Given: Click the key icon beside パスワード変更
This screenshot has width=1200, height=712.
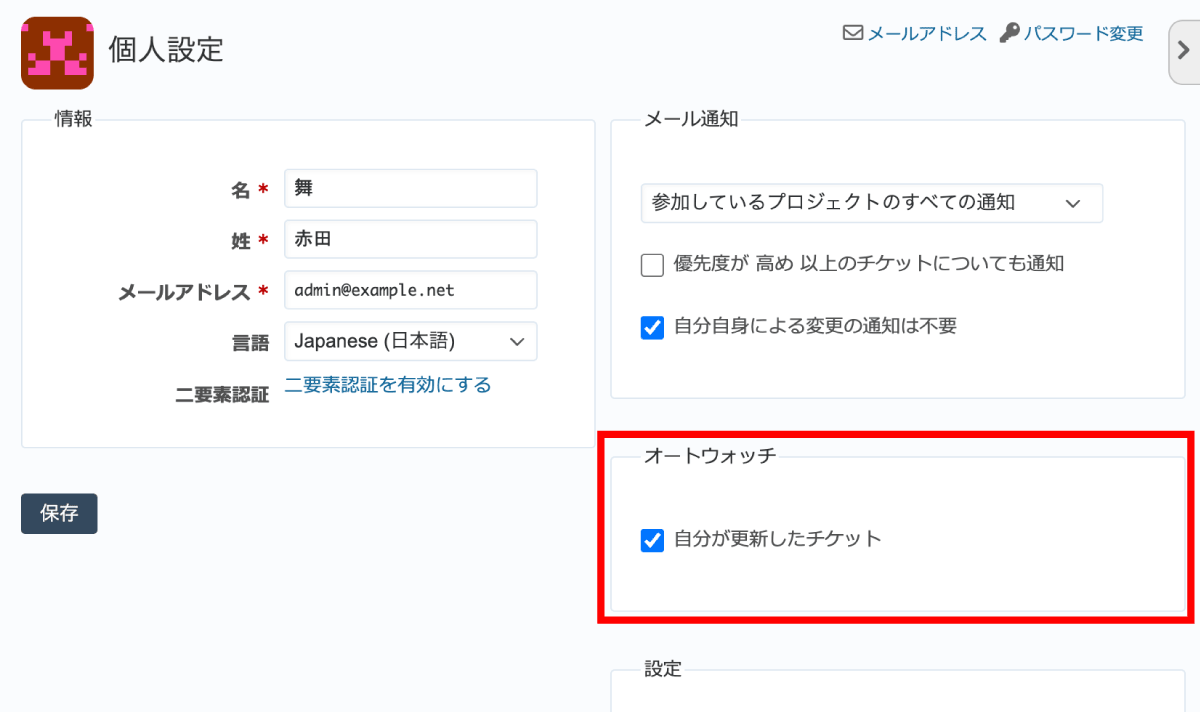Looking at the screenshot, I should click(x=1009, y=33).
